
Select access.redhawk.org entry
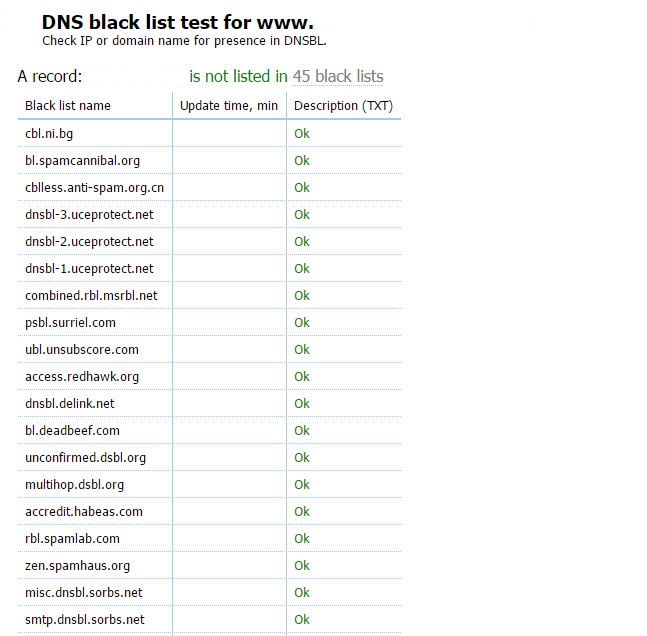(x=82, y=376)
